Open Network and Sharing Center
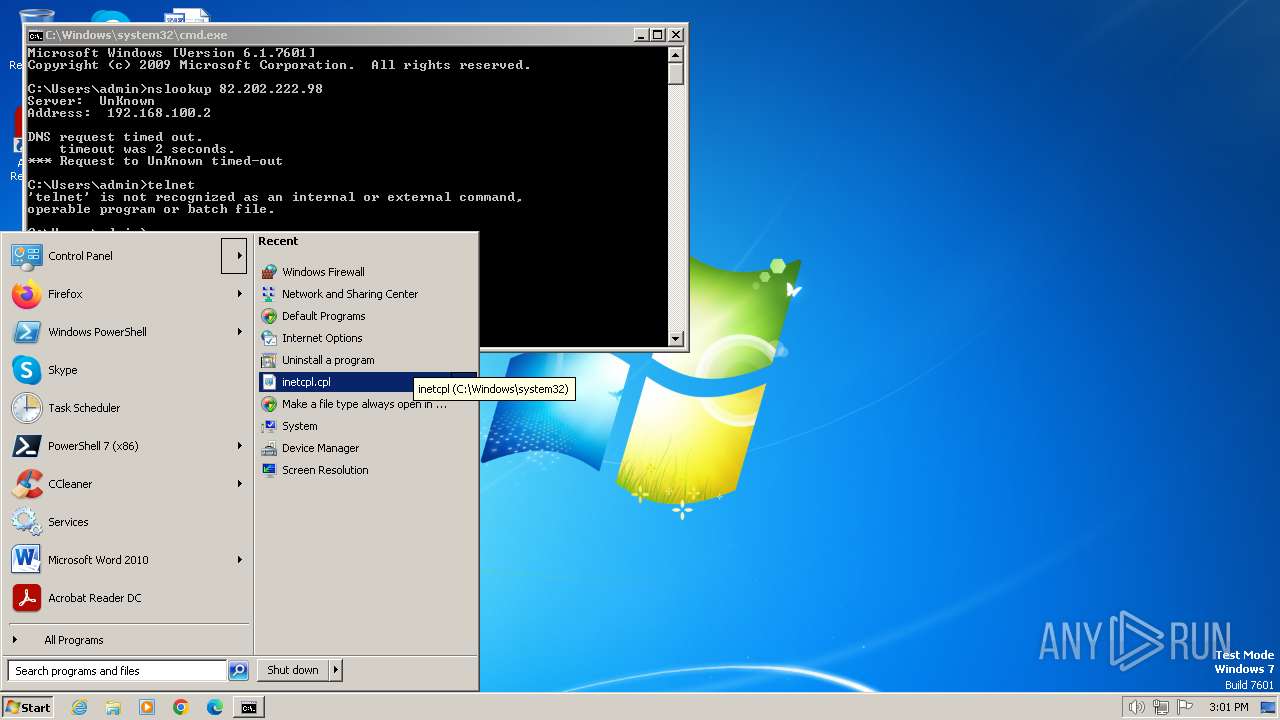This screenshot has height=720, width=1280. [x=366, y=294]
